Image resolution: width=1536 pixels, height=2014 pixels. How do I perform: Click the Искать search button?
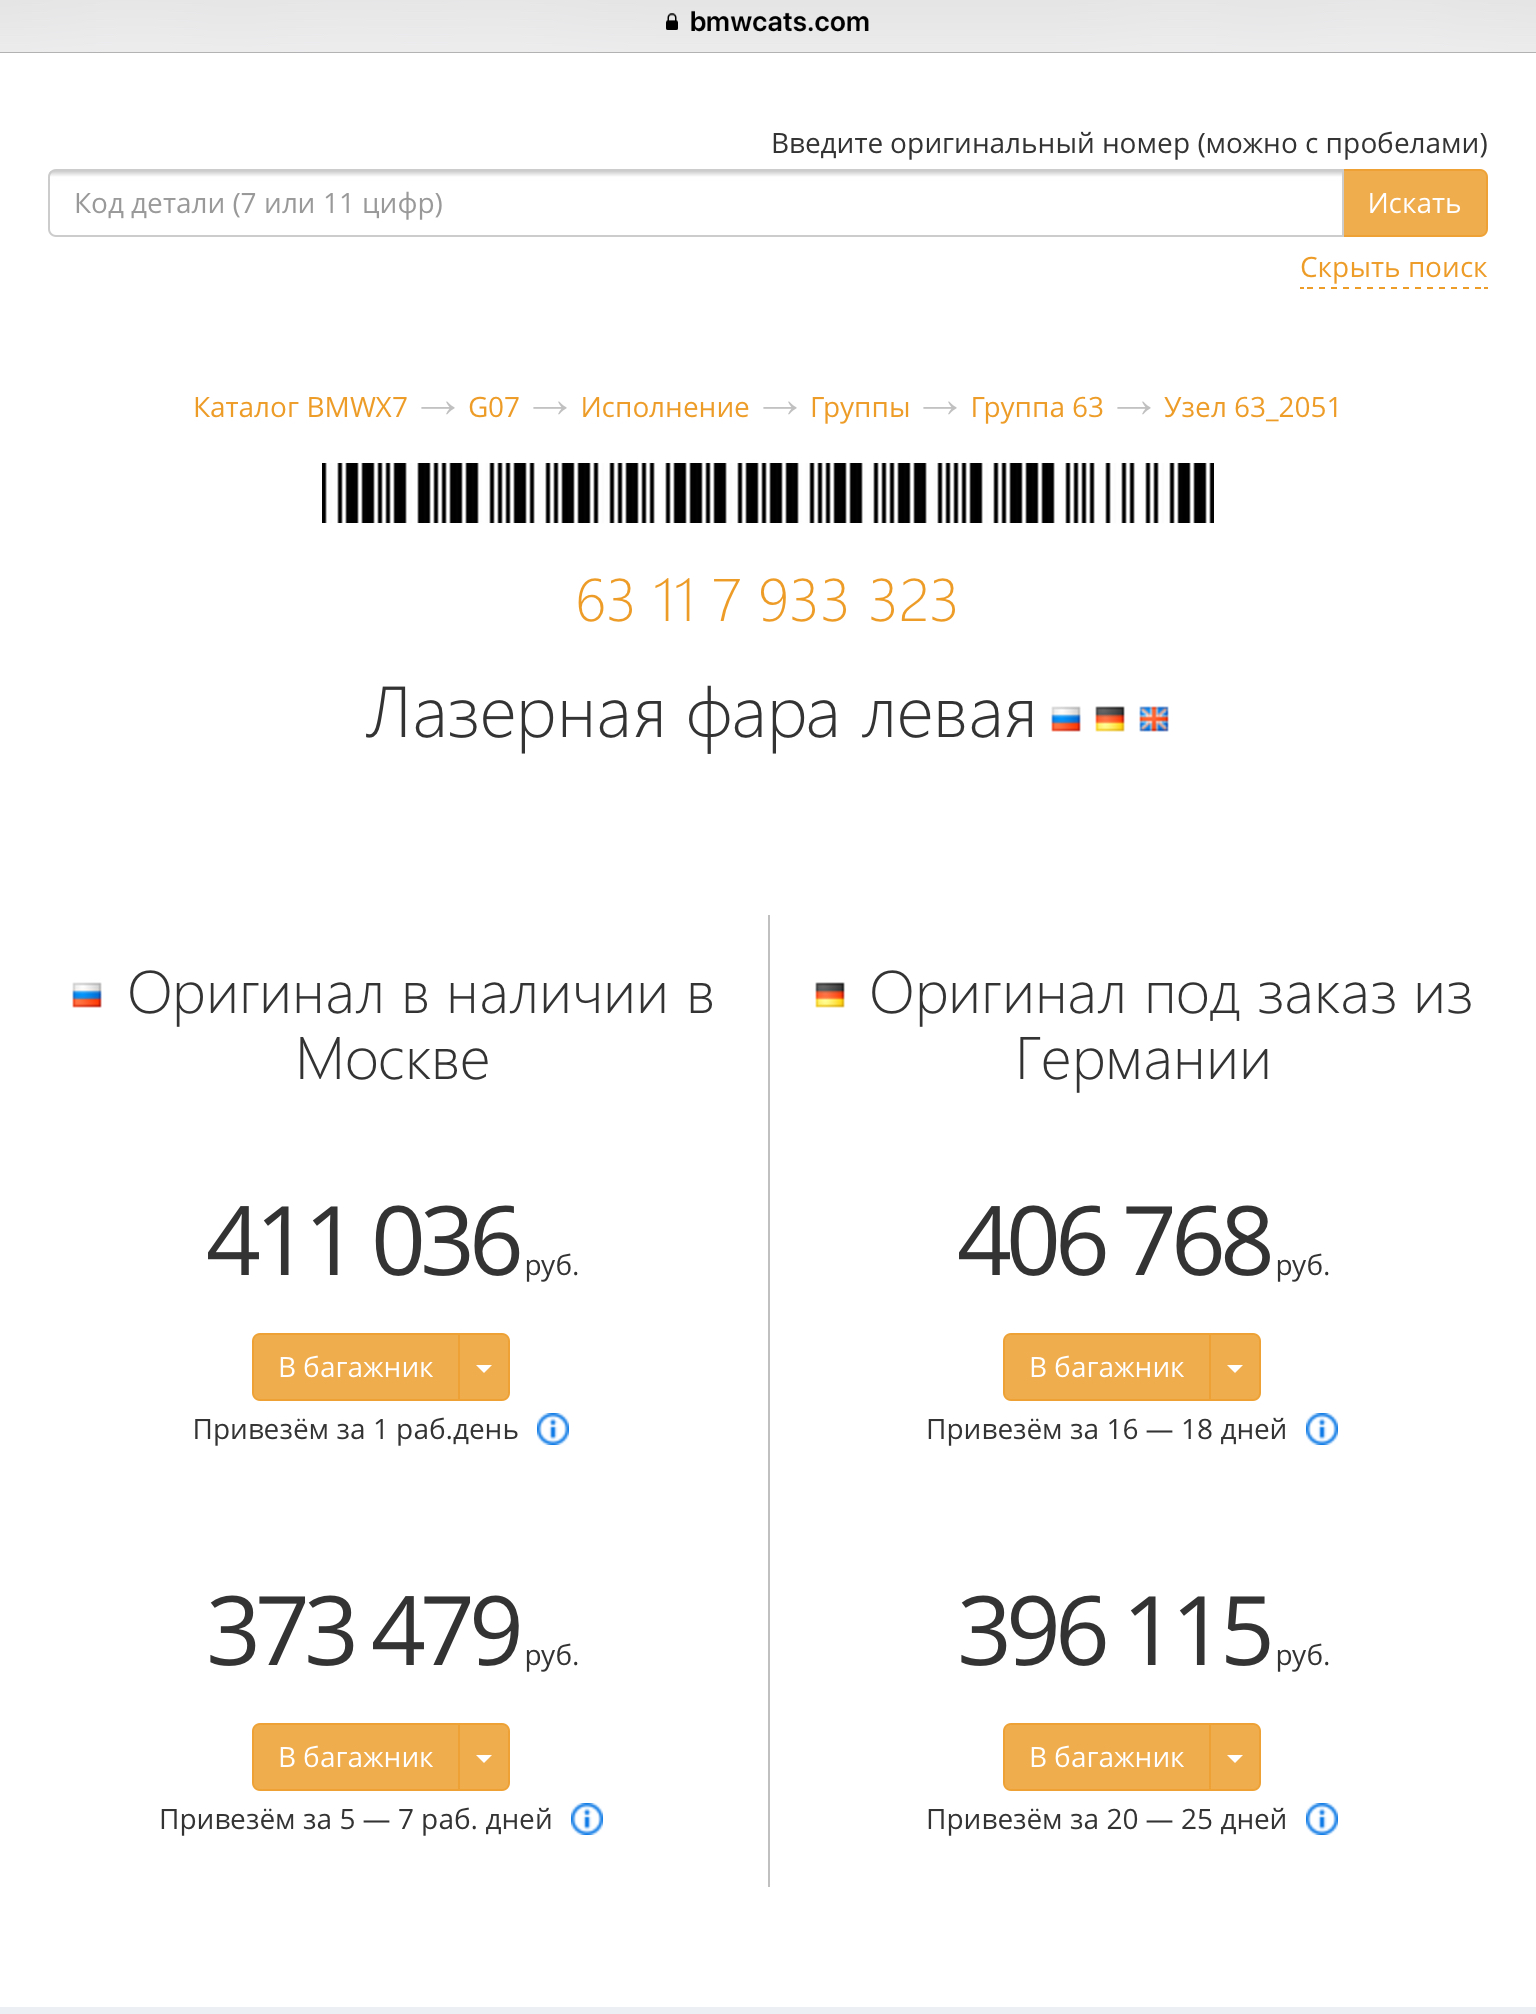1414,203
